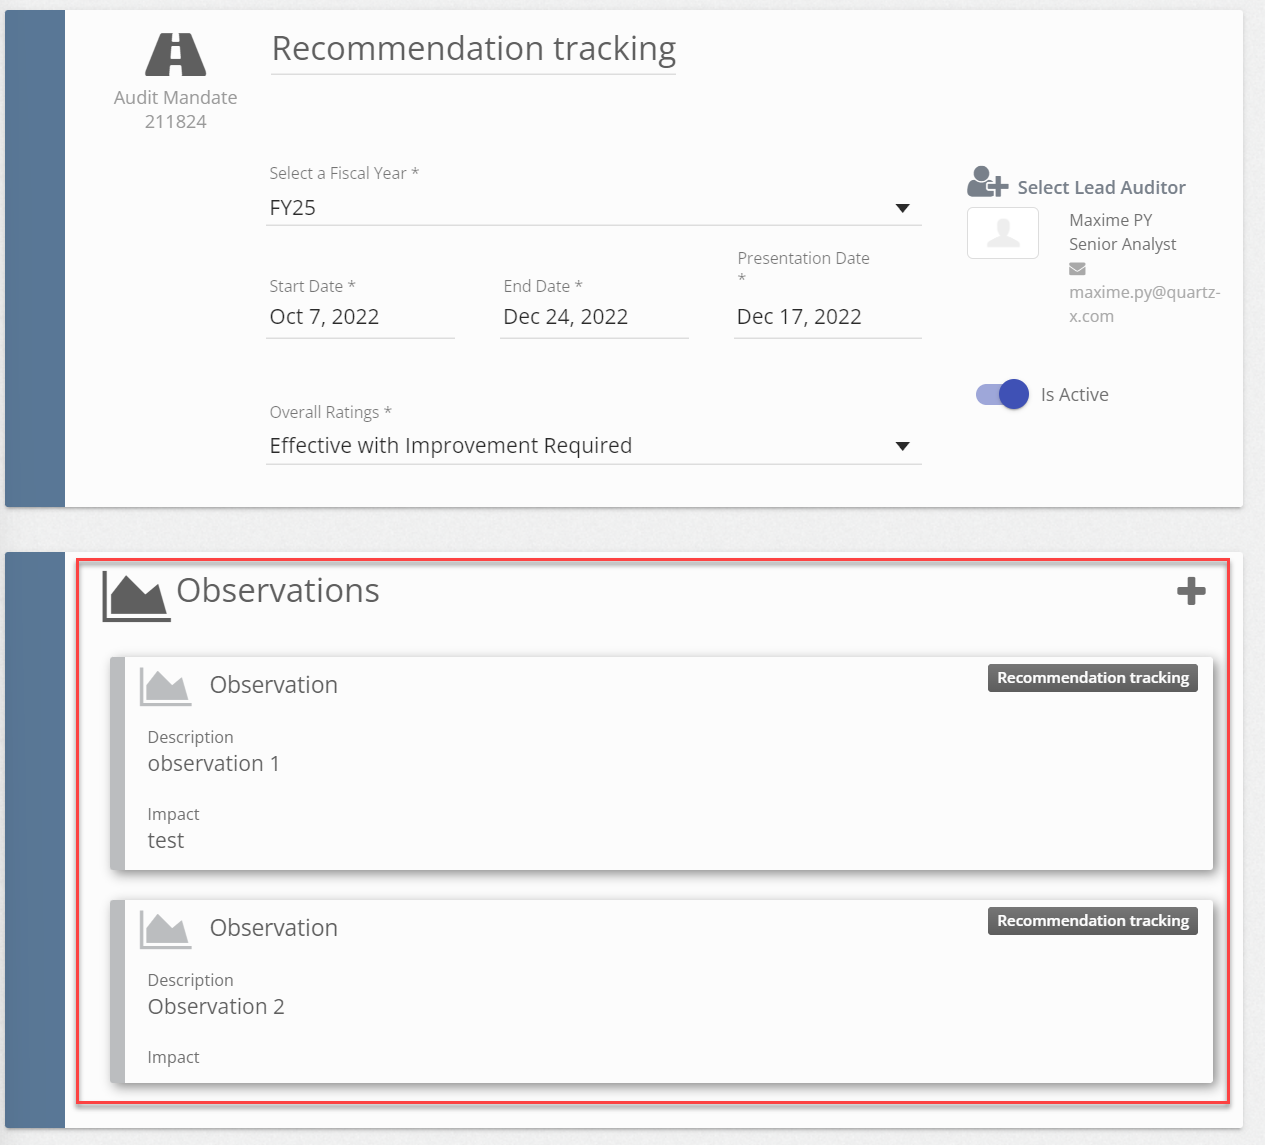Click the arrow on Fiscal Year selector

click(902, 208)
